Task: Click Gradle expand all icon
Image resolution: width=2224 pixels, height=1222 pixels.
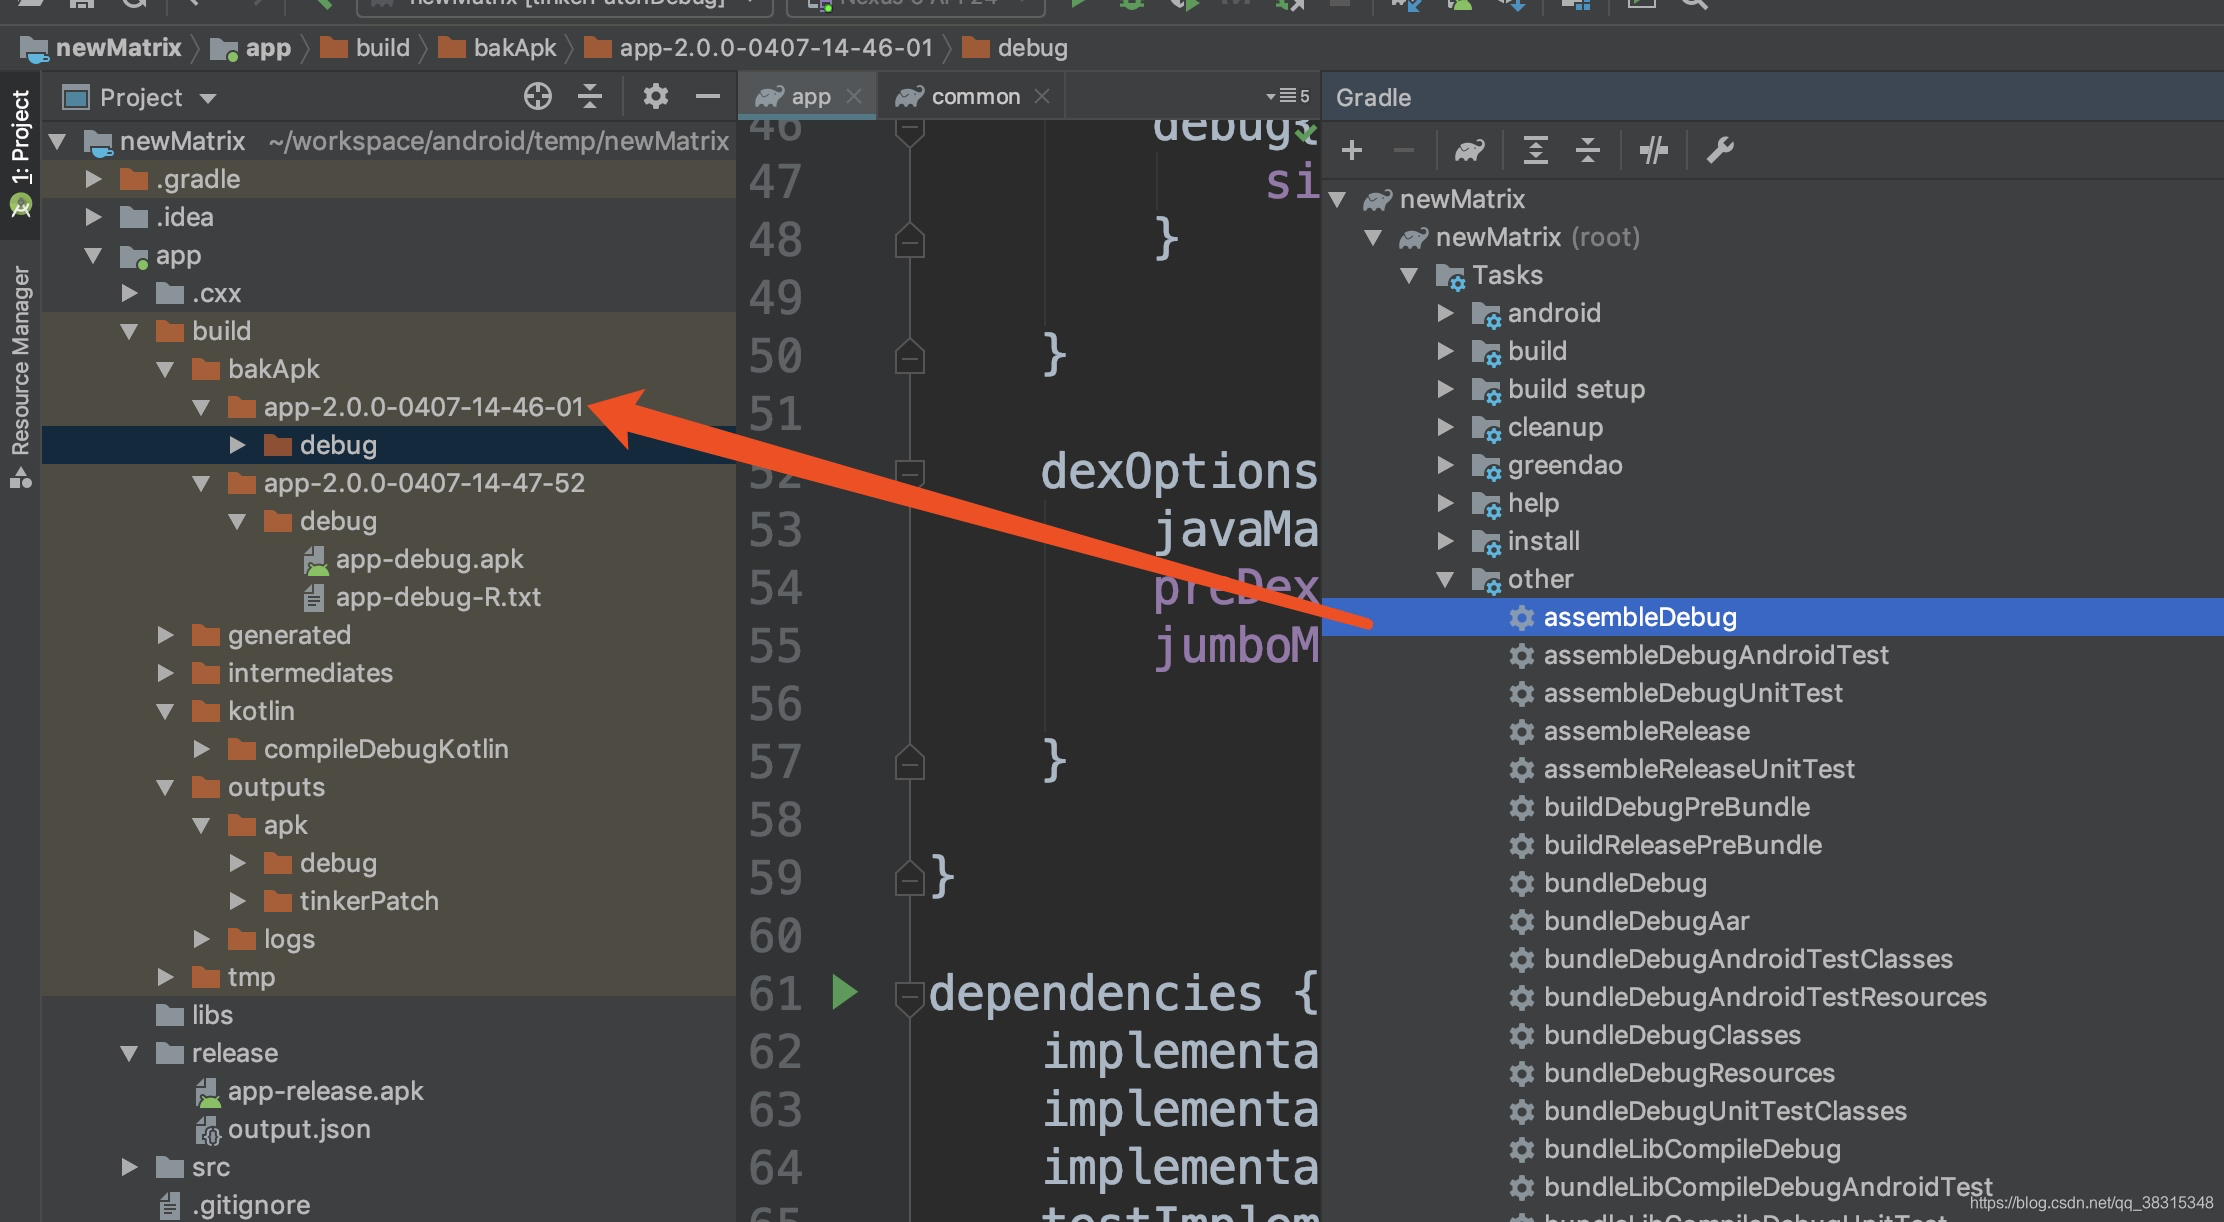Action: (x=1535, y=150)
